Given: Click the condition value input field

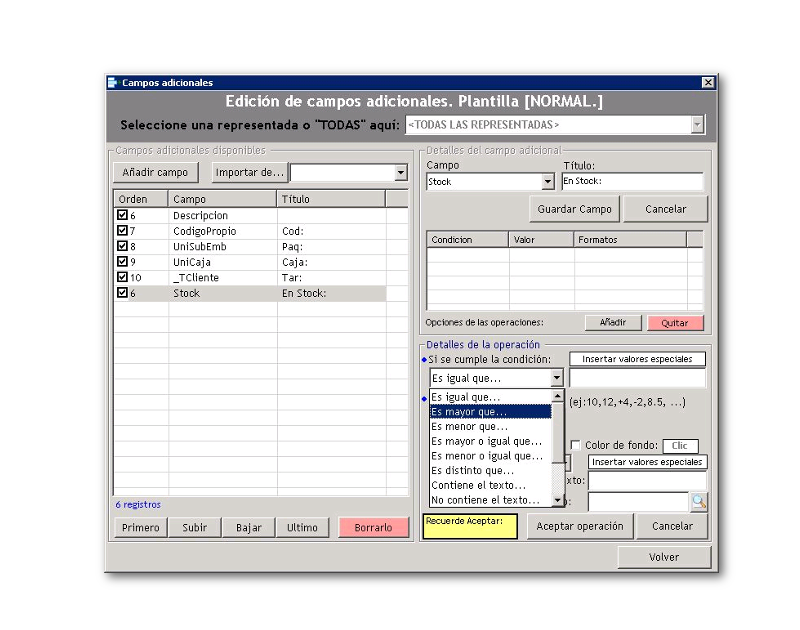Looking at the screenshot, I should (x=638, y=378).
